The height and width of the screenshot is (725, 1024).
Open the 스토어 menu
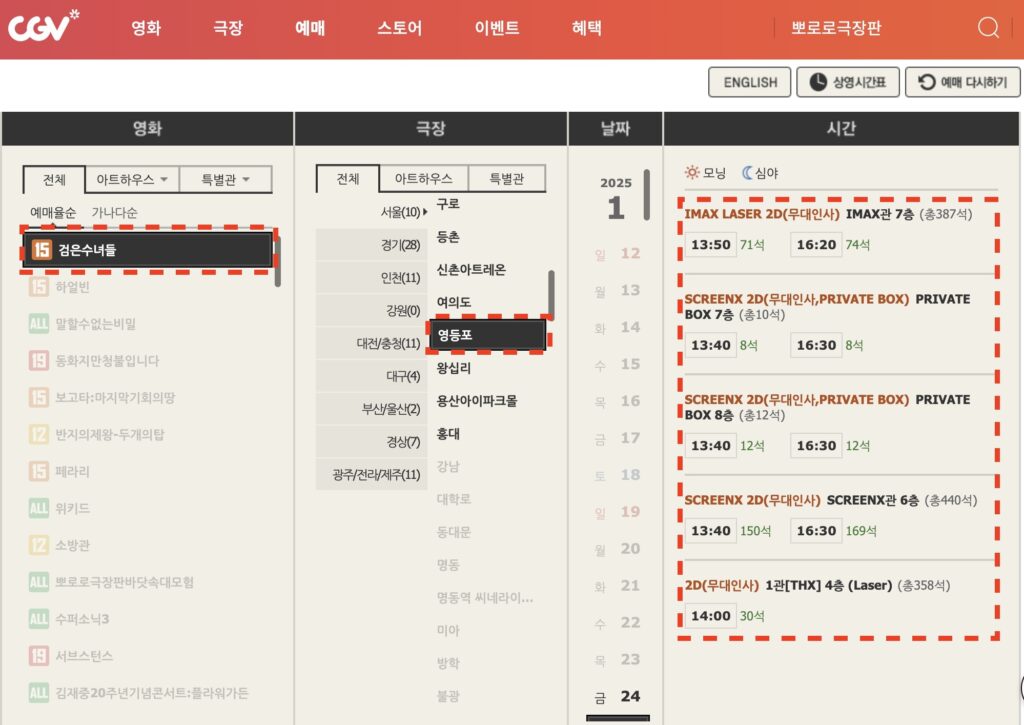pos(400,28)
